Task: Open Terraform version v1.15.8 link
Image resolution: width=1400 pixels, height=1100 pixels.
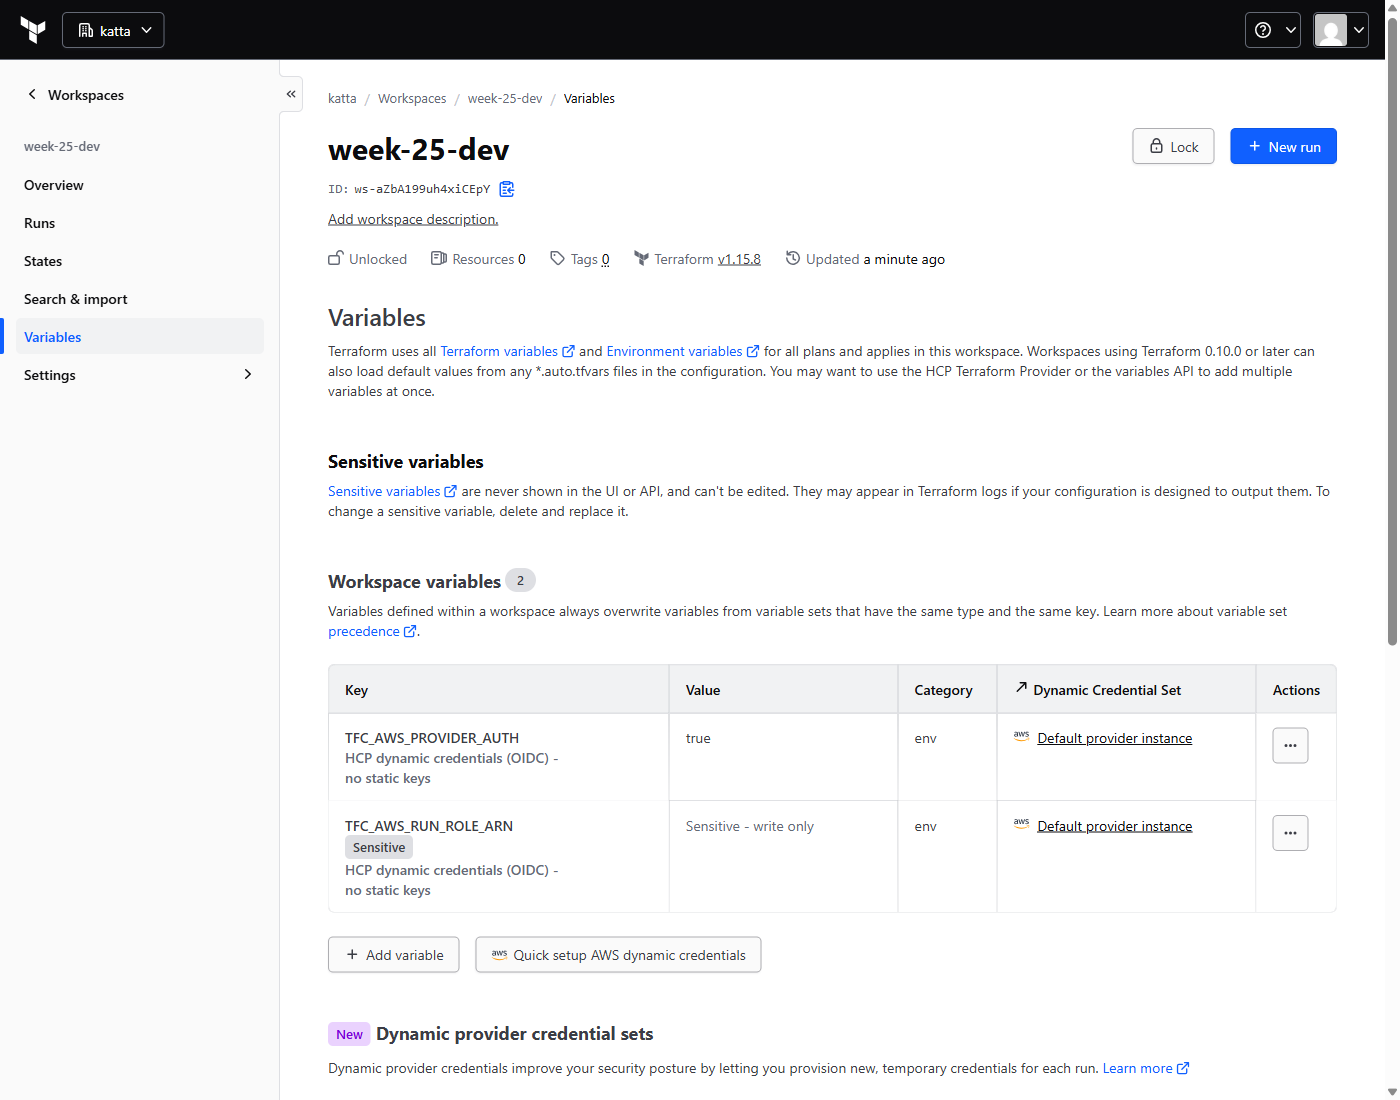Action: (x=739, y=259)
